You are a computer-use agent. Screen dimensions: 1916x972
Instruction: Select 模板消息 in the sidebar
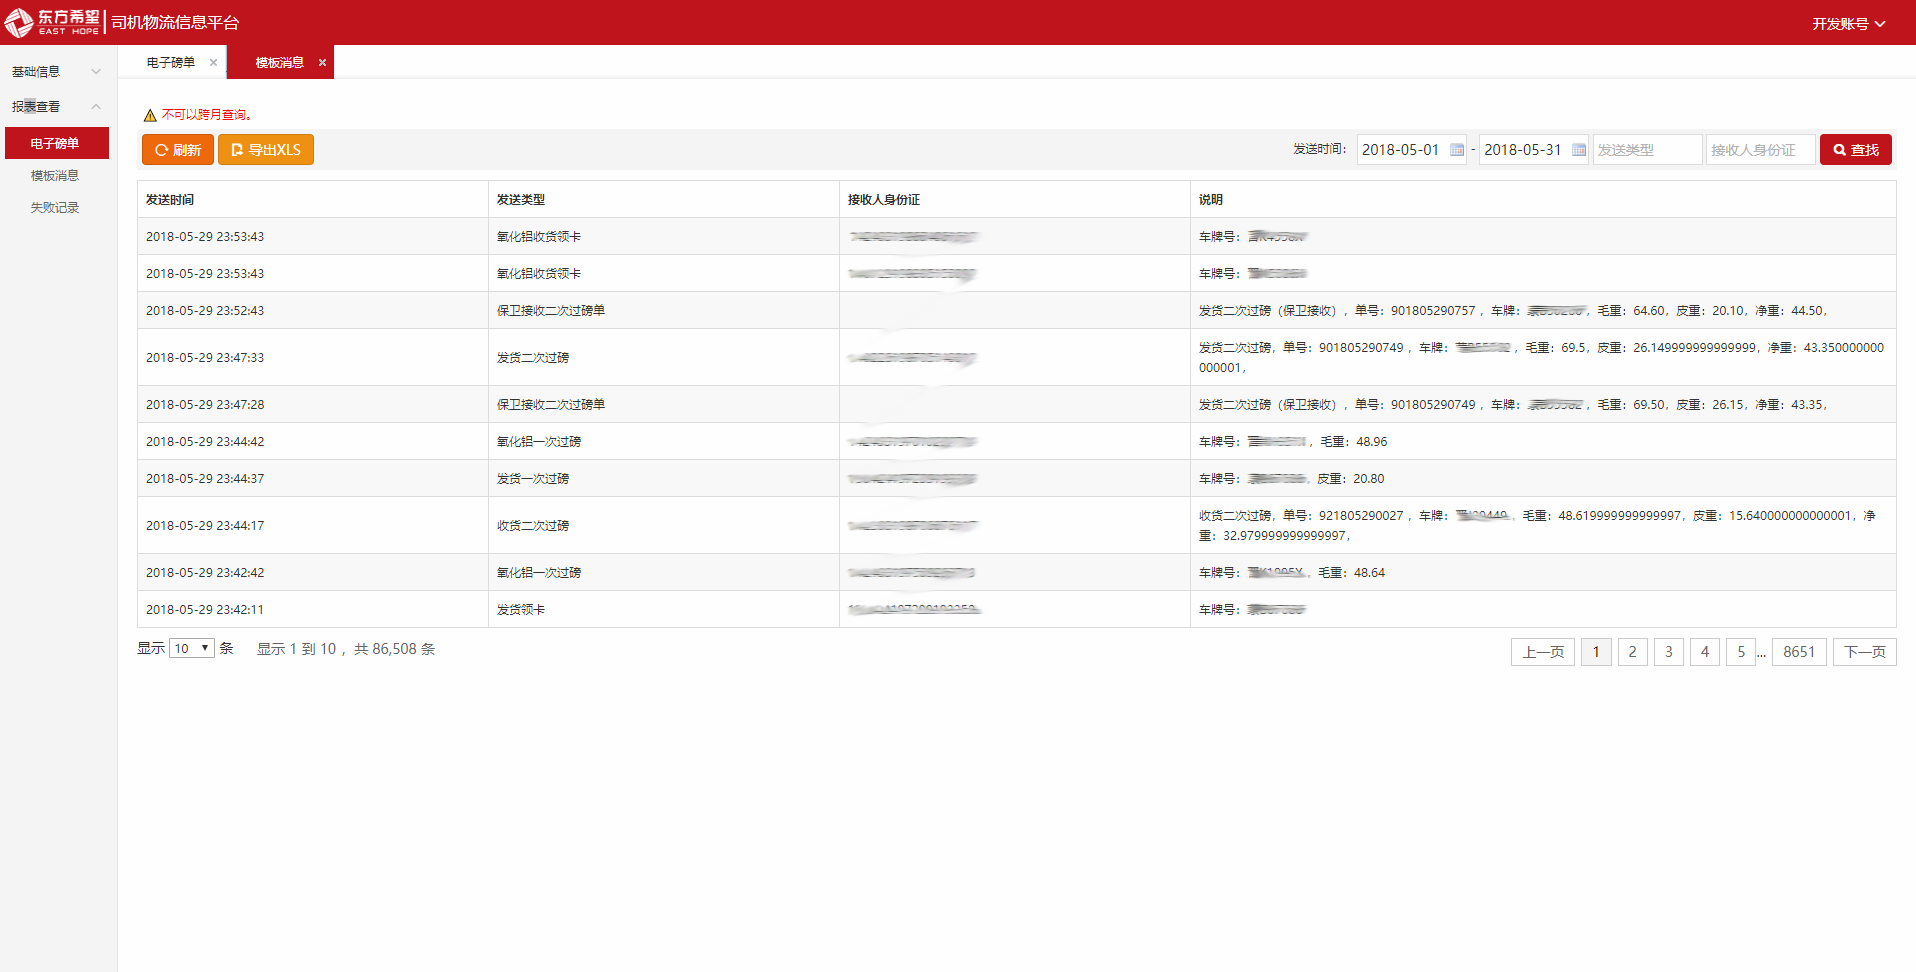click(x=55, y=175)
